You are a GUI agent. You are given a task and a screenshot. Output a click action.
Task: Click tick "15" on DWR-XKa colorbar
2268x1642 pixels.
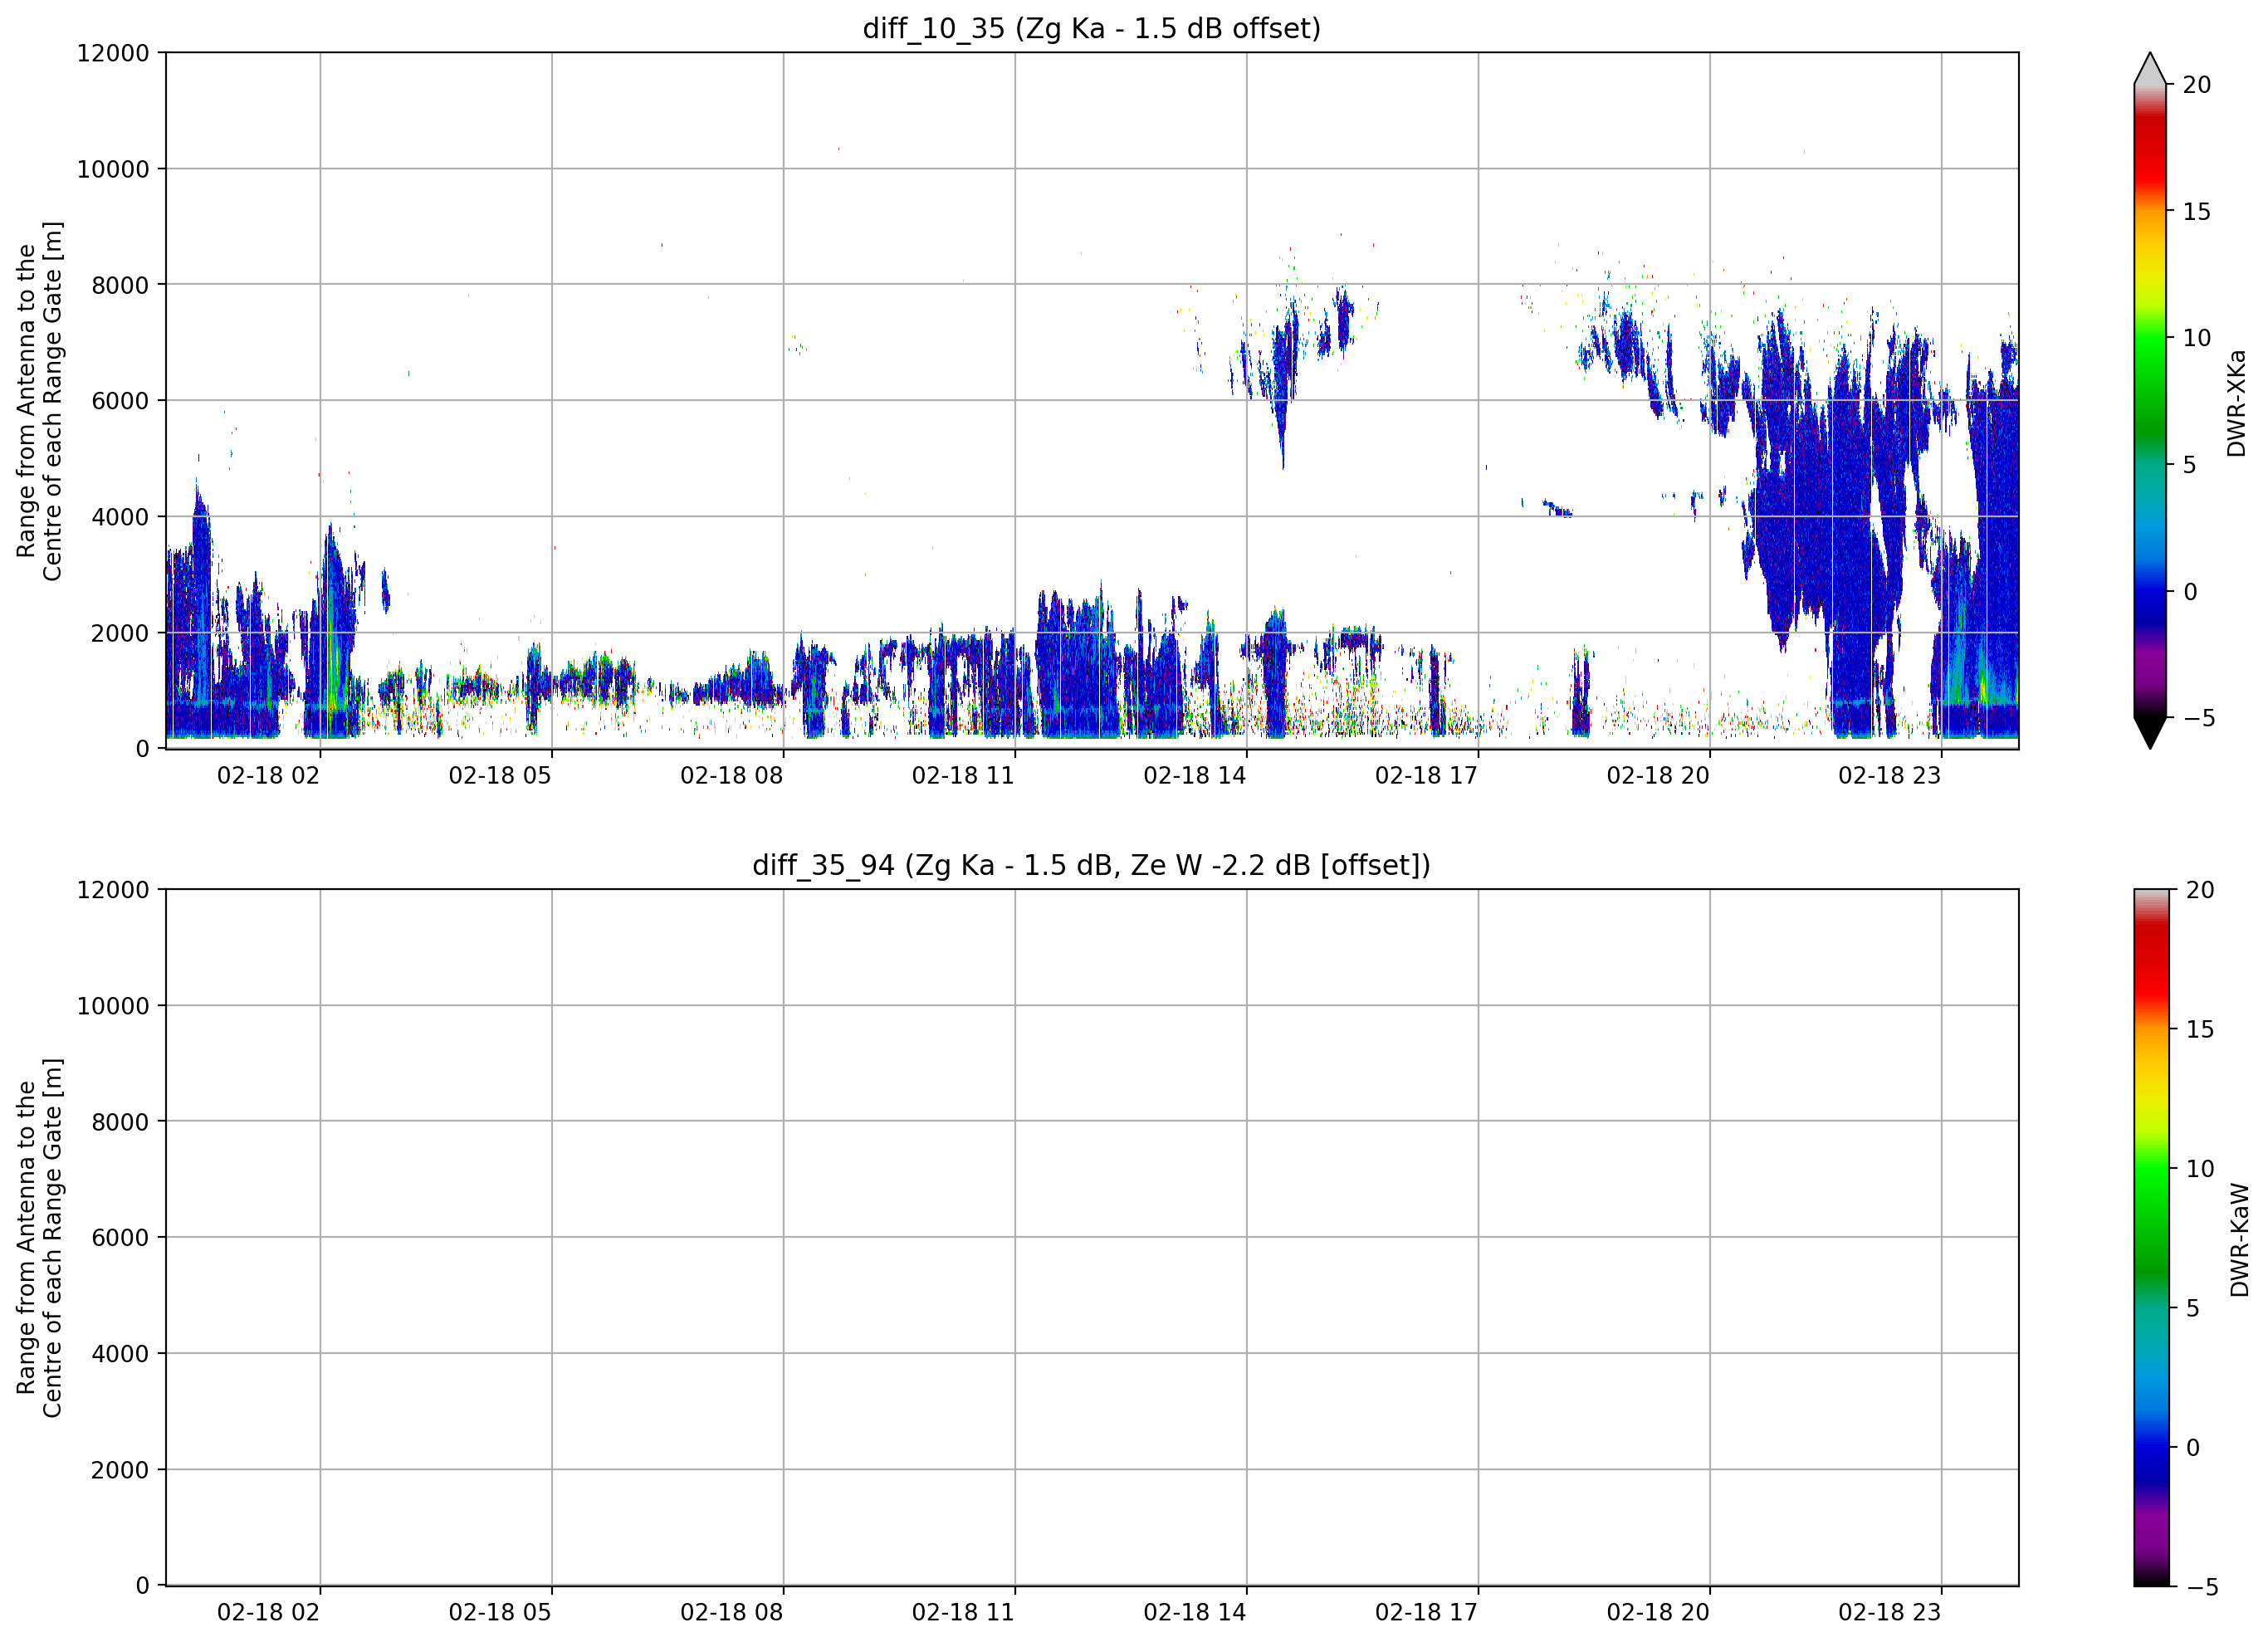pos(2197,212)
